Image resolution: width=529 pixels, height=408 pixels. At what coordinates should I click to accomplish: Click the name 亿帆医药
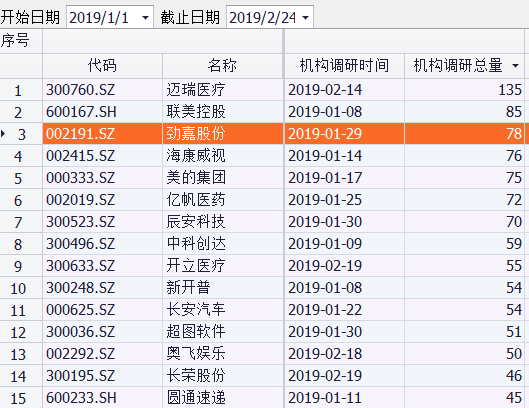196,200
